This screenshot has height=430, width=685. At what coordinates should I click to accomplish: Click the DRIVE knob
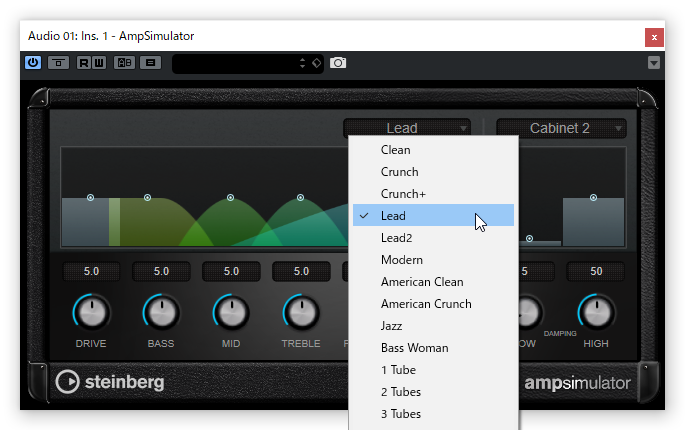coord(91,312)
